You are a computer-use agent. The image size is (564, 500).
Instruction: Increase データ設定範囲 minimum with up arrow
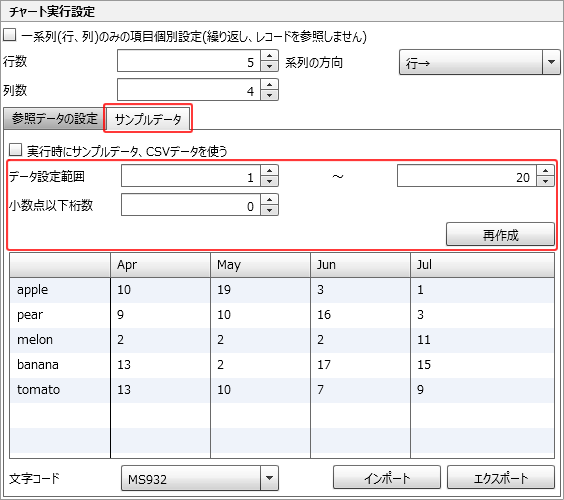pyautogui.click(x=269, y=171)
